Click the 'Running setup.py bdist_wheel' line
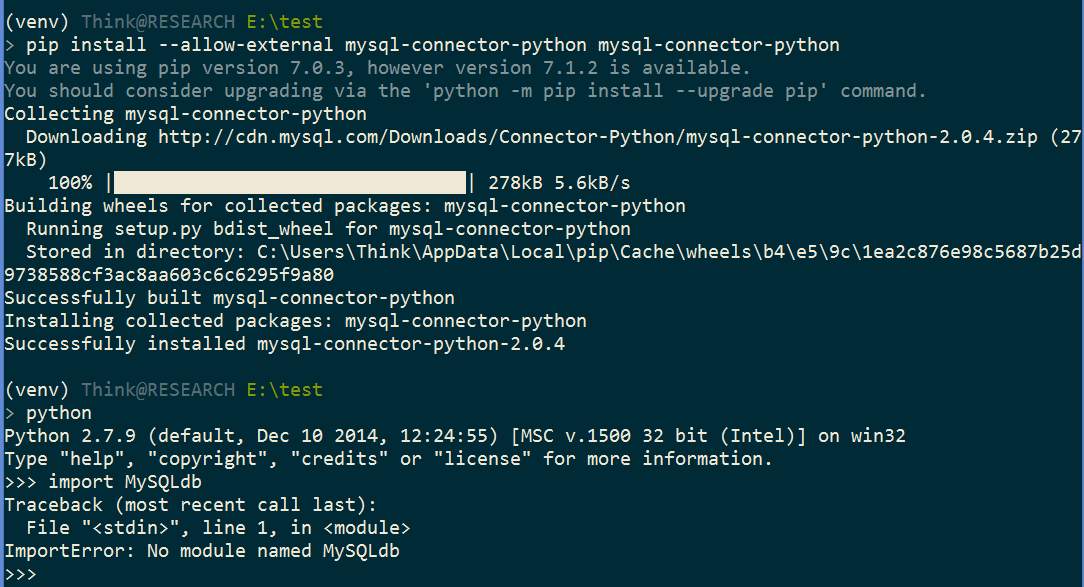Screen dimensions: 1084x587 pos(328,229)
